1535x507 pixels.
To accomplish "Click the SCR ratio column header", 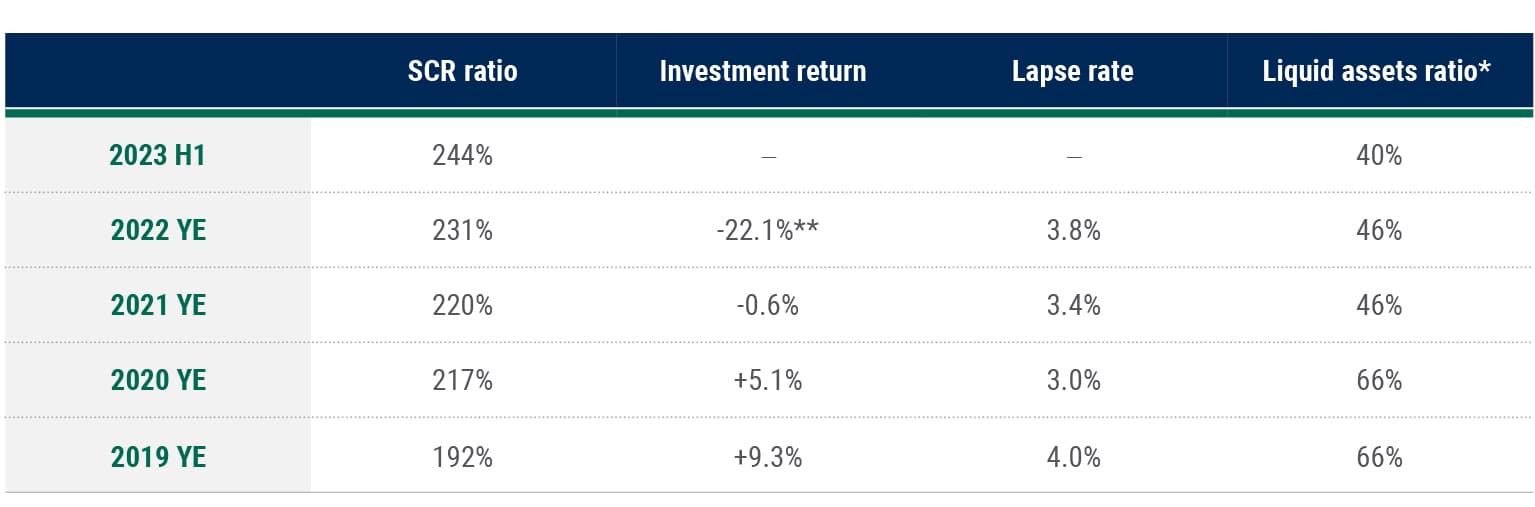I will click(462, 72).
